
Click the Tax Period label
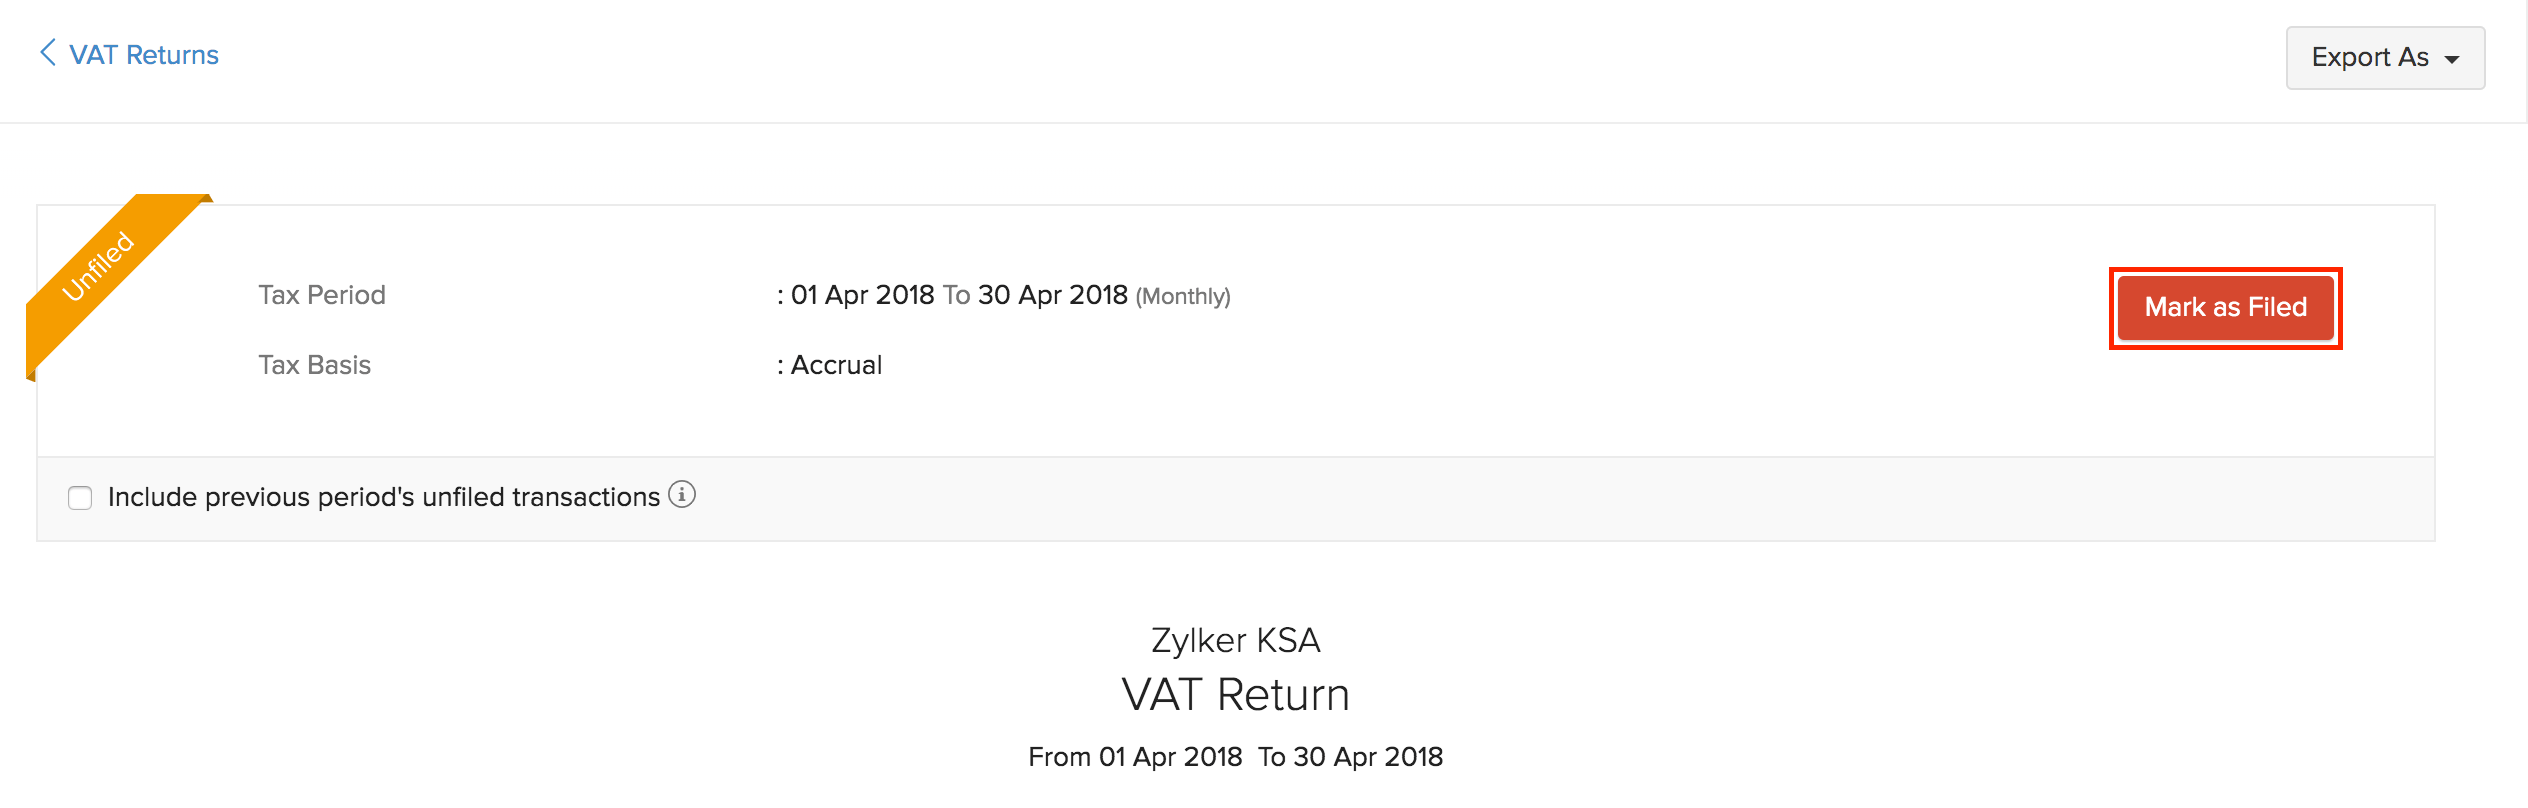tap(321, 295)
